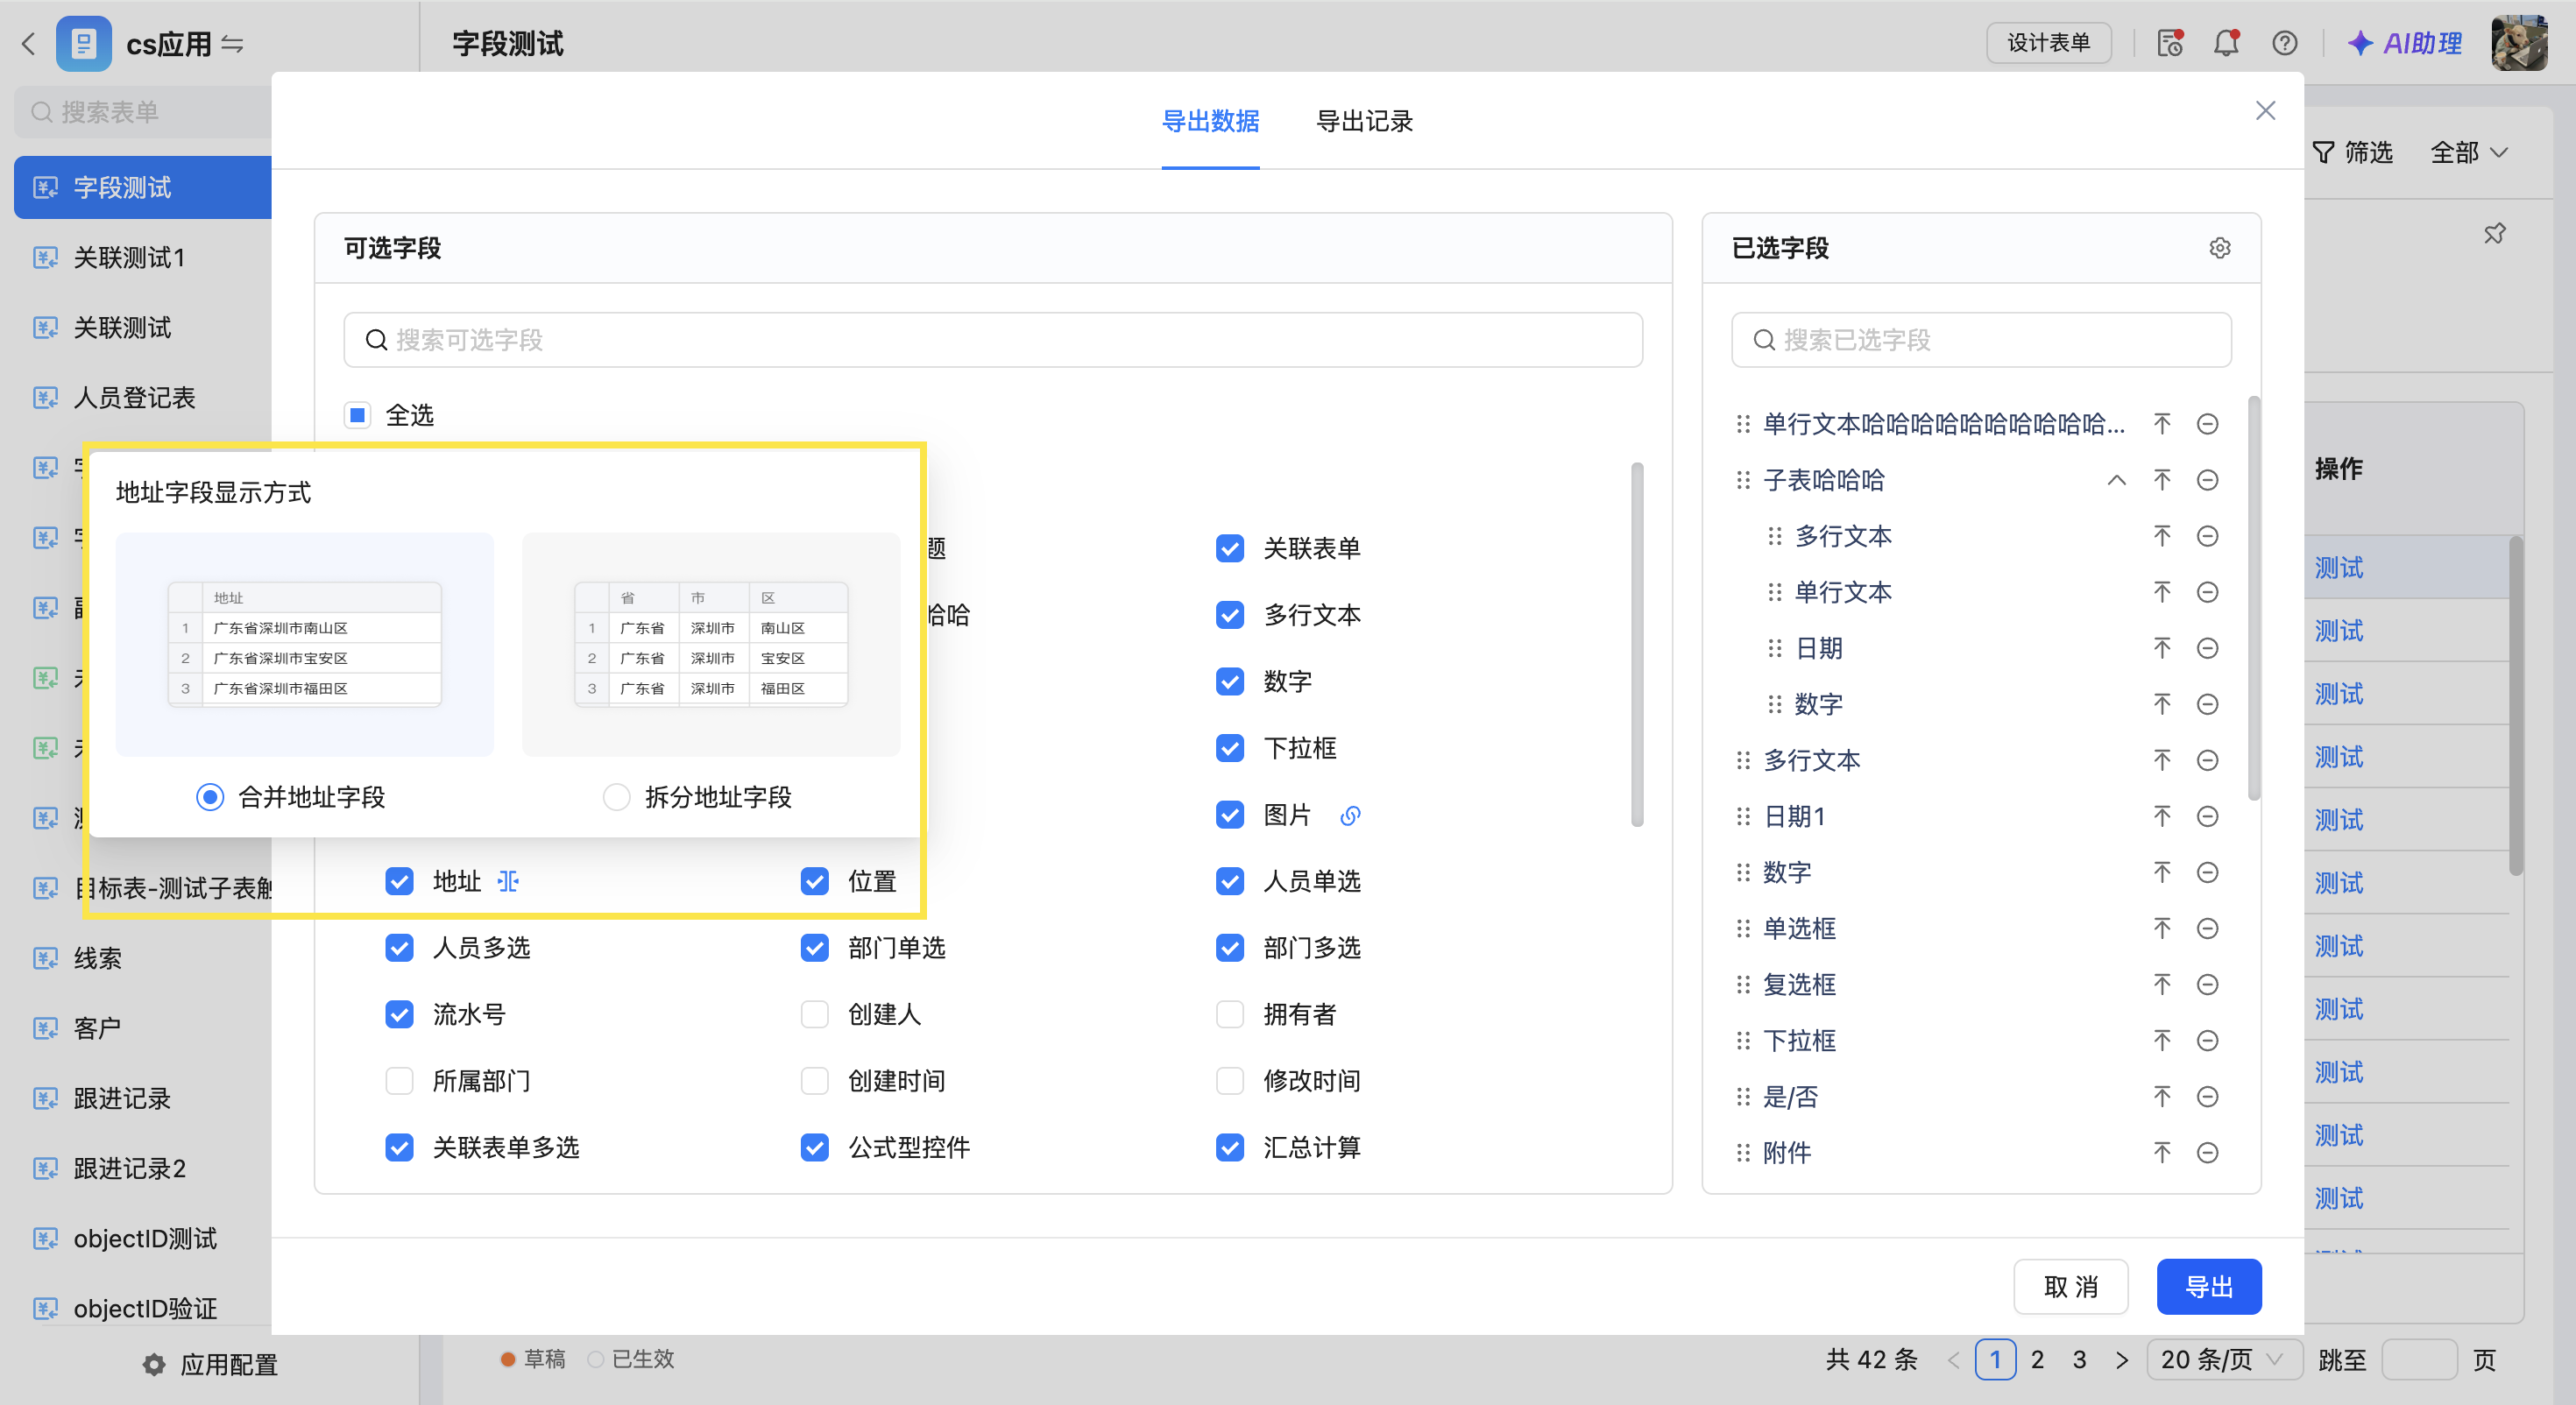The height and width of the screenshot is (1405, 2576).
Task: Click the back arrow beside cs应用
Action: 28,43
